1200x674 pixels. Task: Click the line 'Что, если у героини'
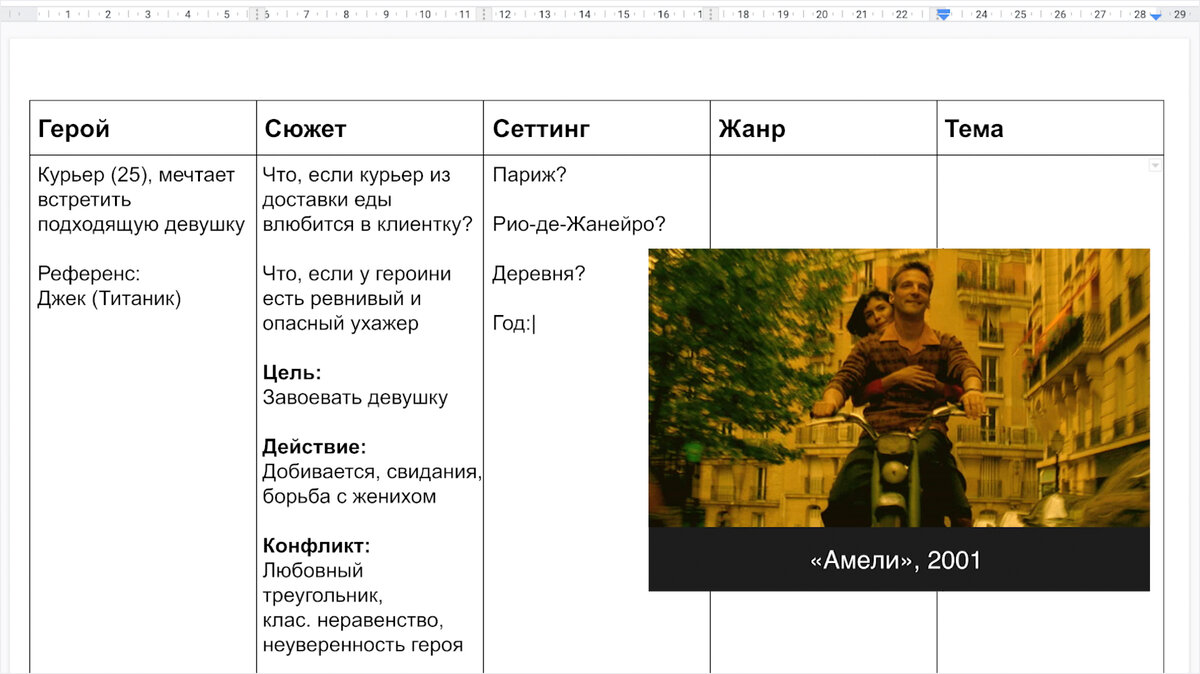click(357, 274)
